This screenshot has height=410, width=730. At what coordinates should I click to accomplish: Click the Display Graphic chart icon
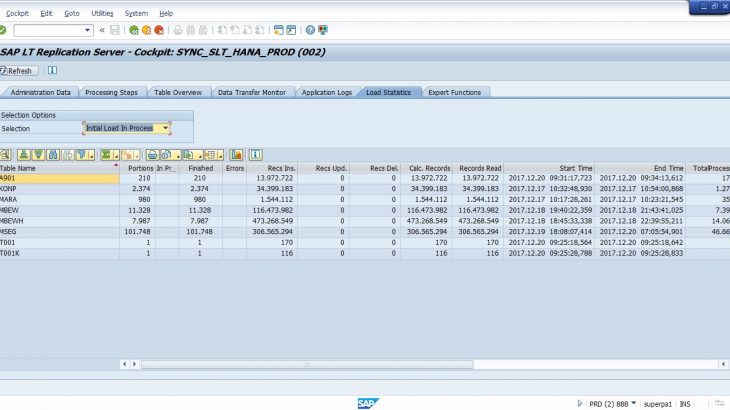coord(237,155)
